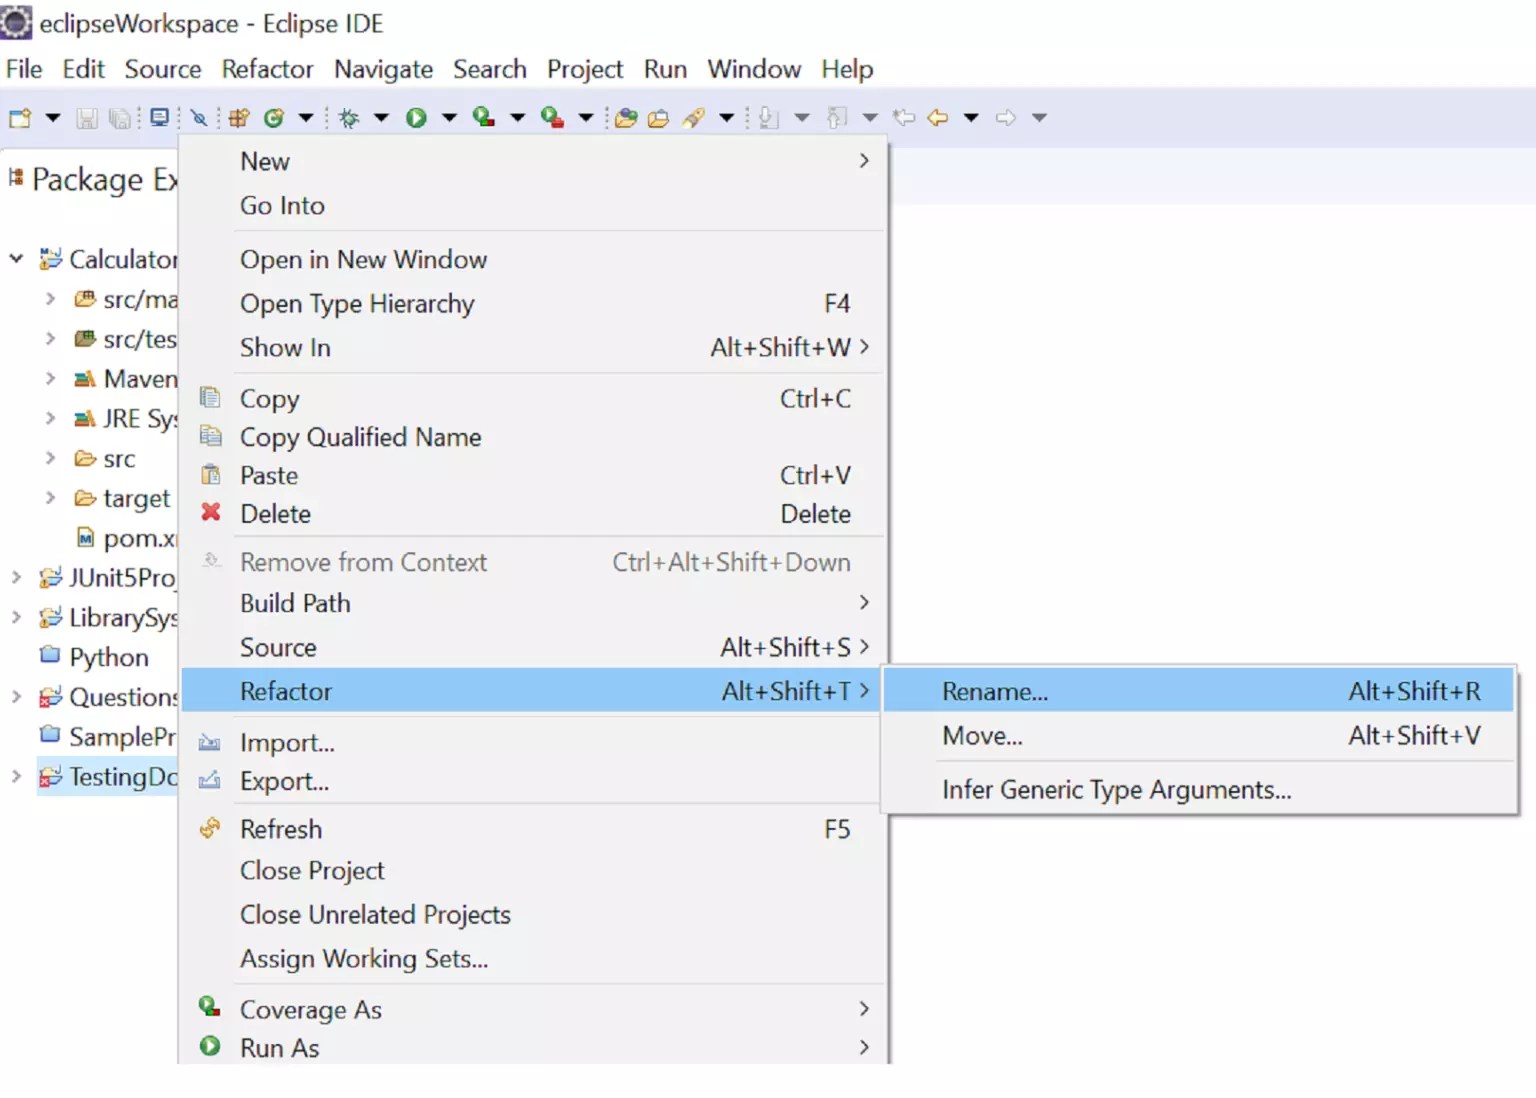1536x1098 pixels.
Task: Toggle the Skip All Breakpoints toolbar icon
Action: [x=198, y=117]
